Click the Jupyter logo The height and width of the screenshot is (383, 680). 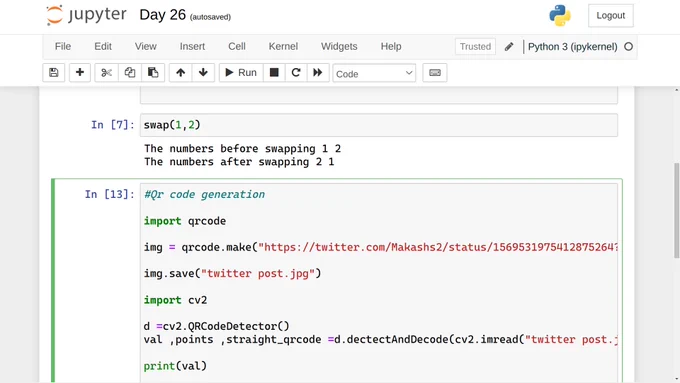pyautogui.click(x=86, y=15)
